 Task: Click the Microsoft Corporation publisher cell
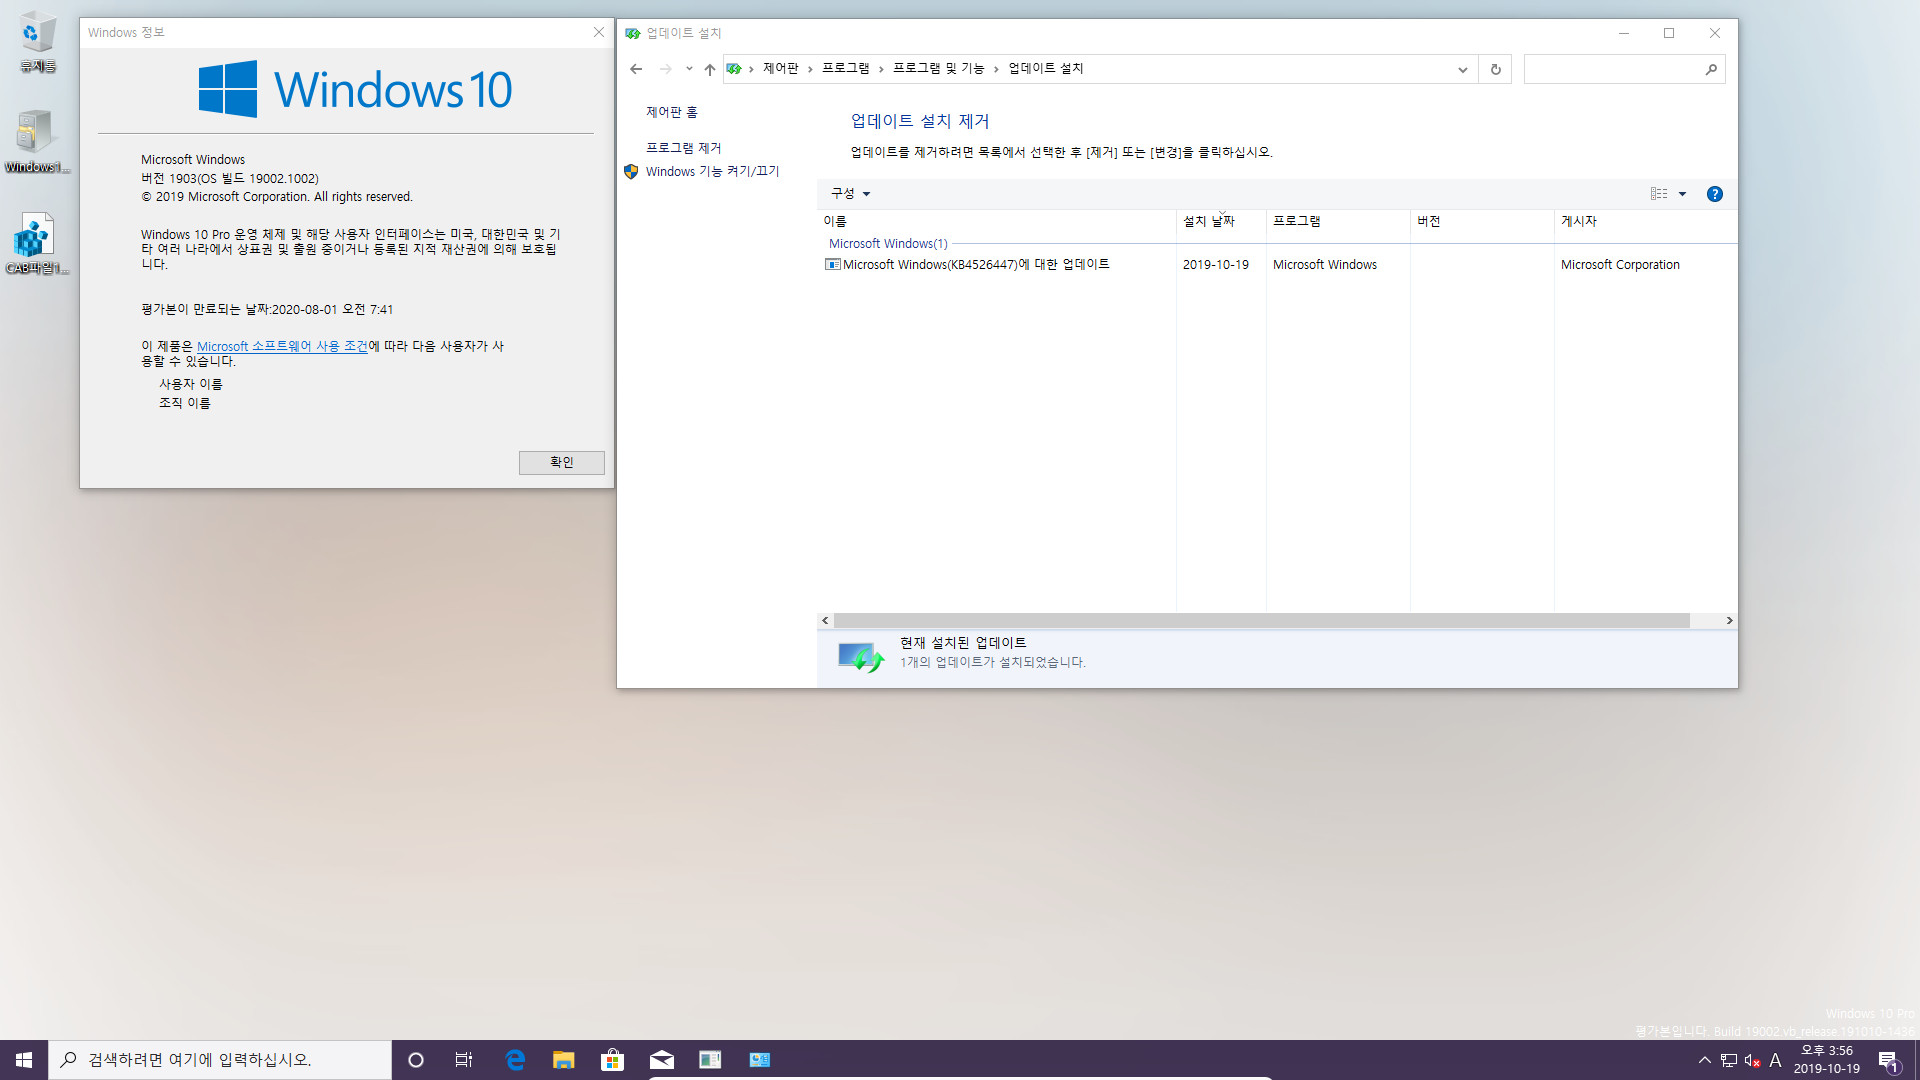[x=1620, y=265]
